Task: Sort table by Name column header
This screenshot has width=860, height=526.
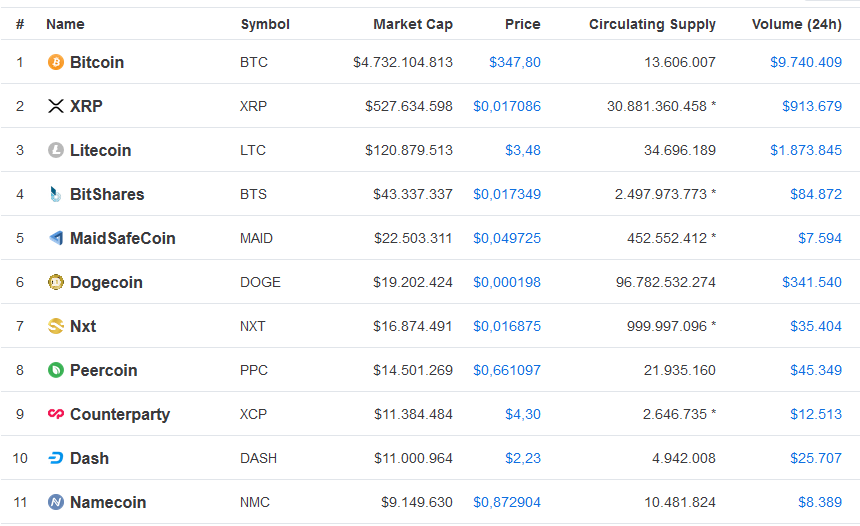Action: pyautogui.click(x=65, y=24)
